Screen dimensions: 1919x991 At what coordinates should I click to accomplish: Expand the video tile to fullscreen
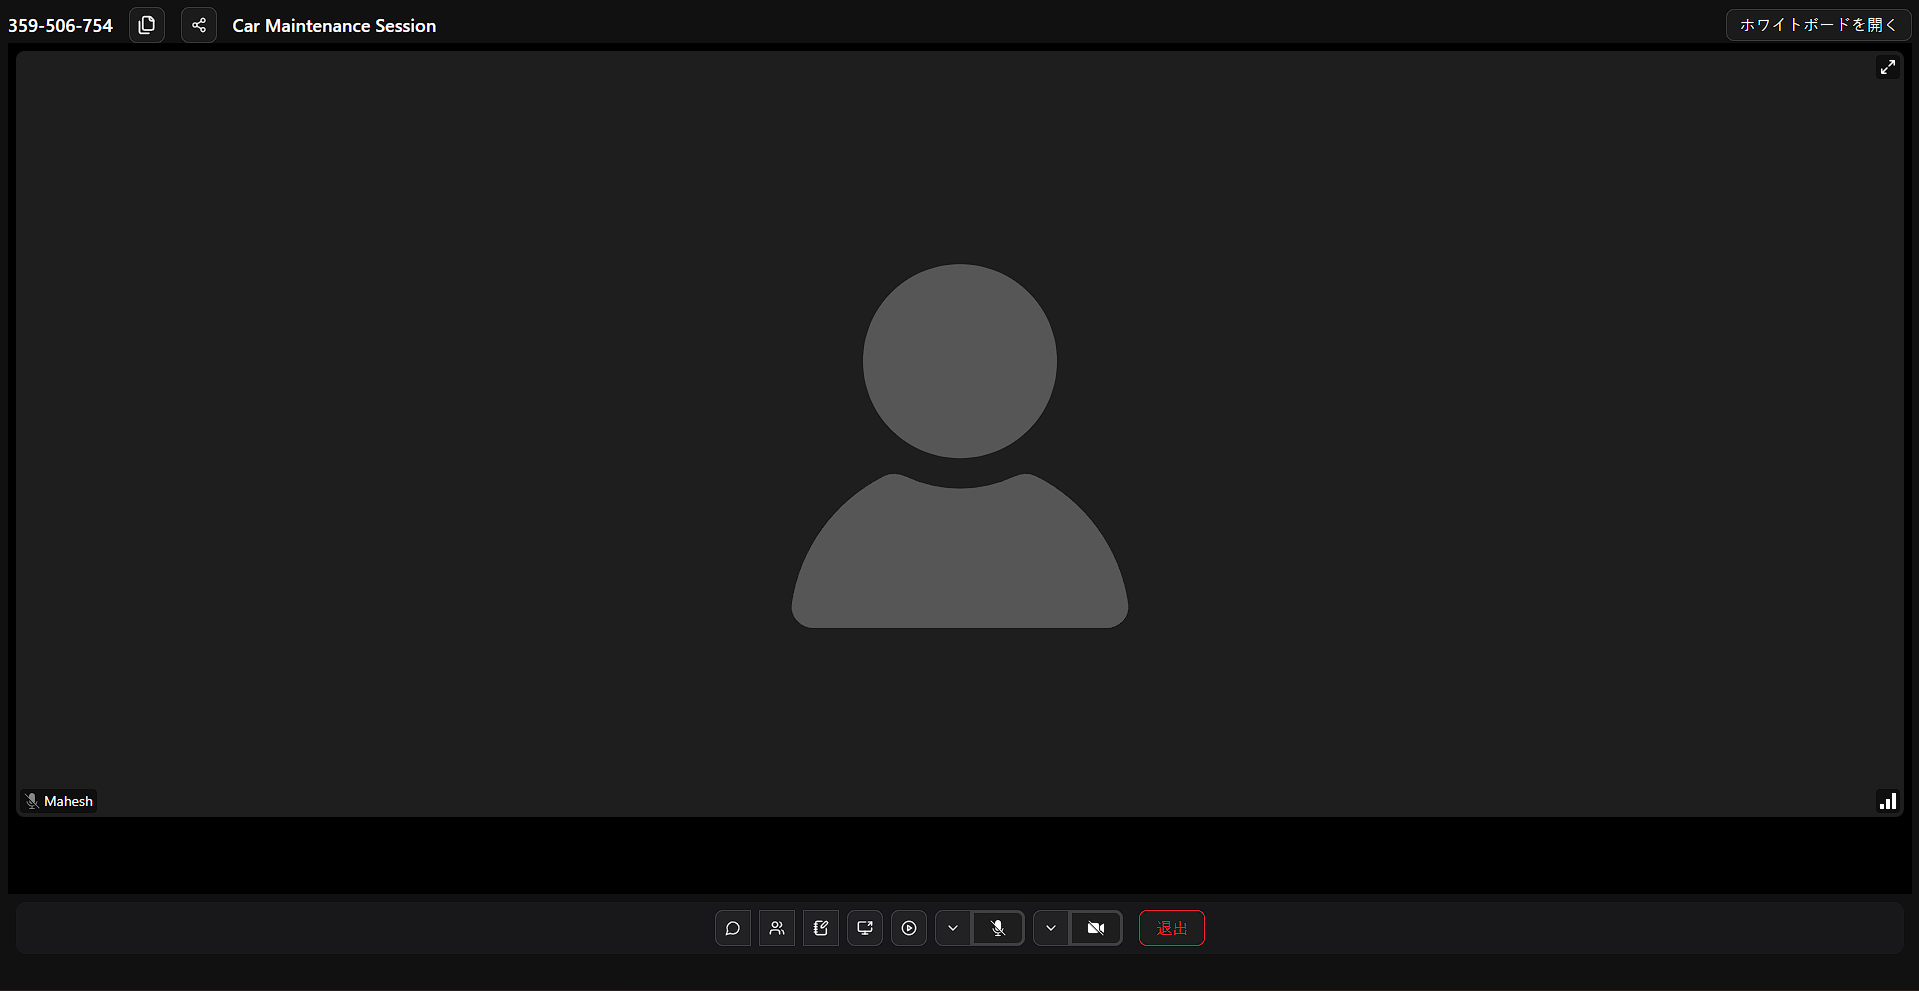[x=1887, y=67]
